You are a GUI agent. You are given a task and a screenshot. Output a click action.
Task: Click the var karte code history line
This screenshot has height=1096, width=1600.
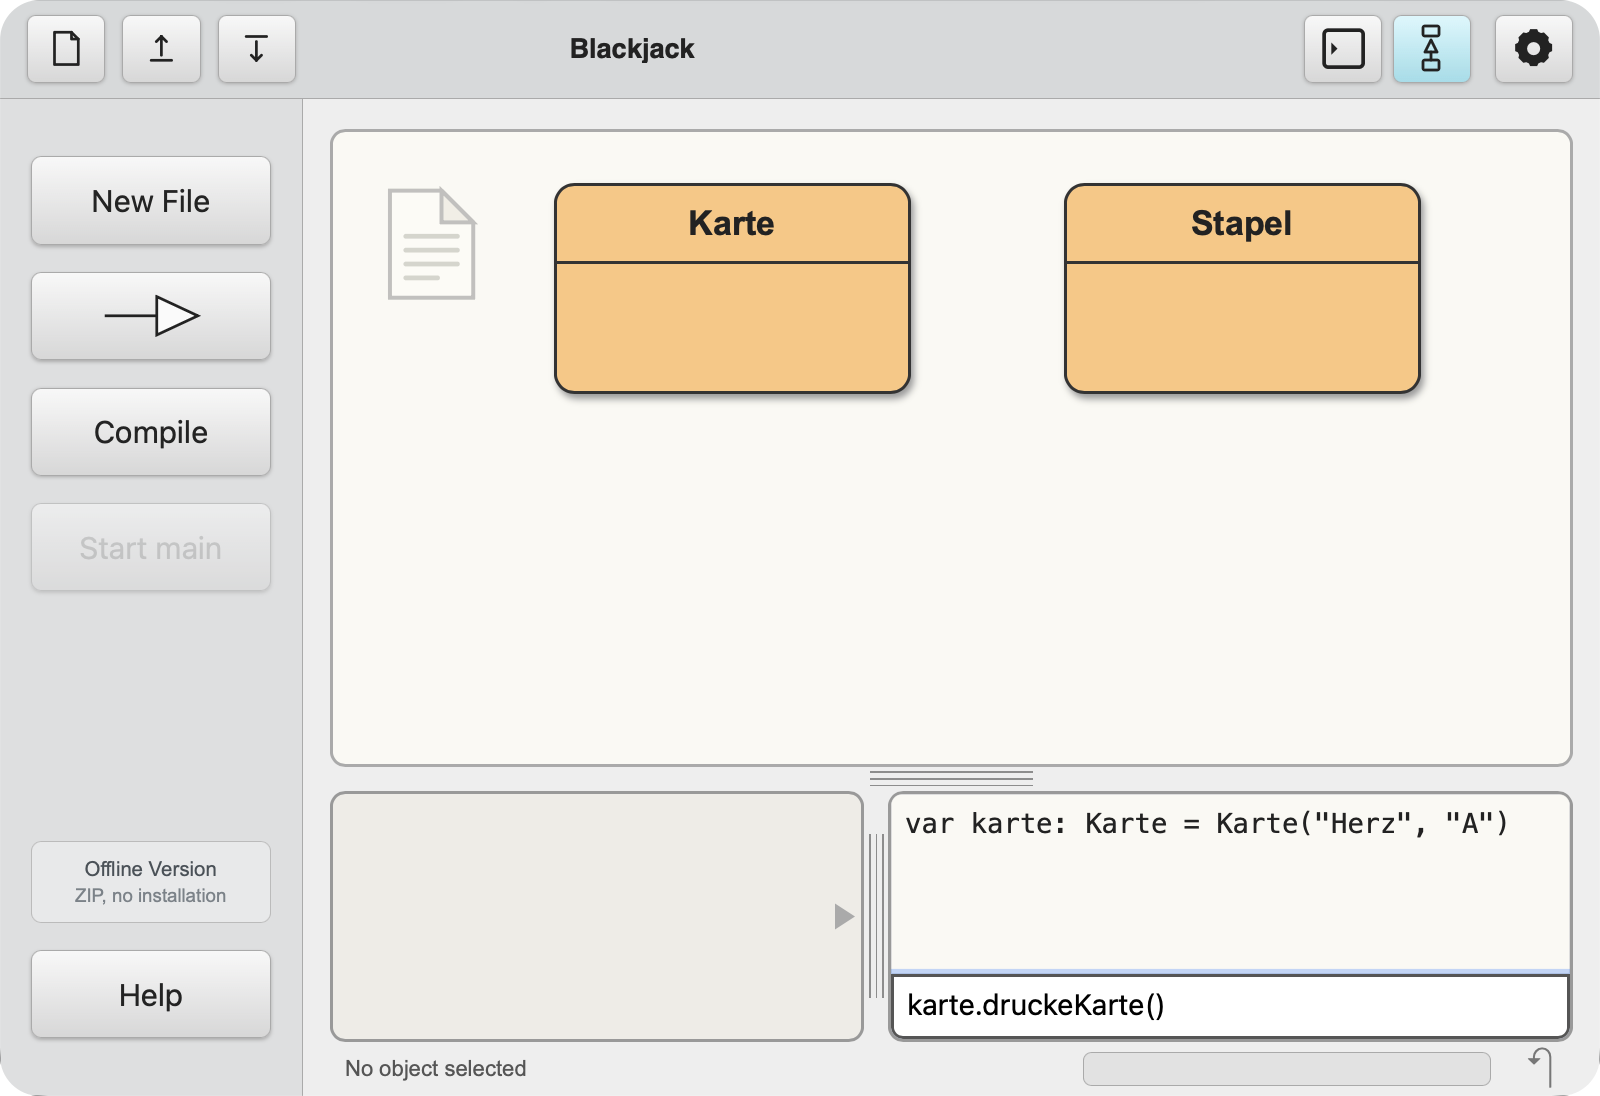(1206, 823)
